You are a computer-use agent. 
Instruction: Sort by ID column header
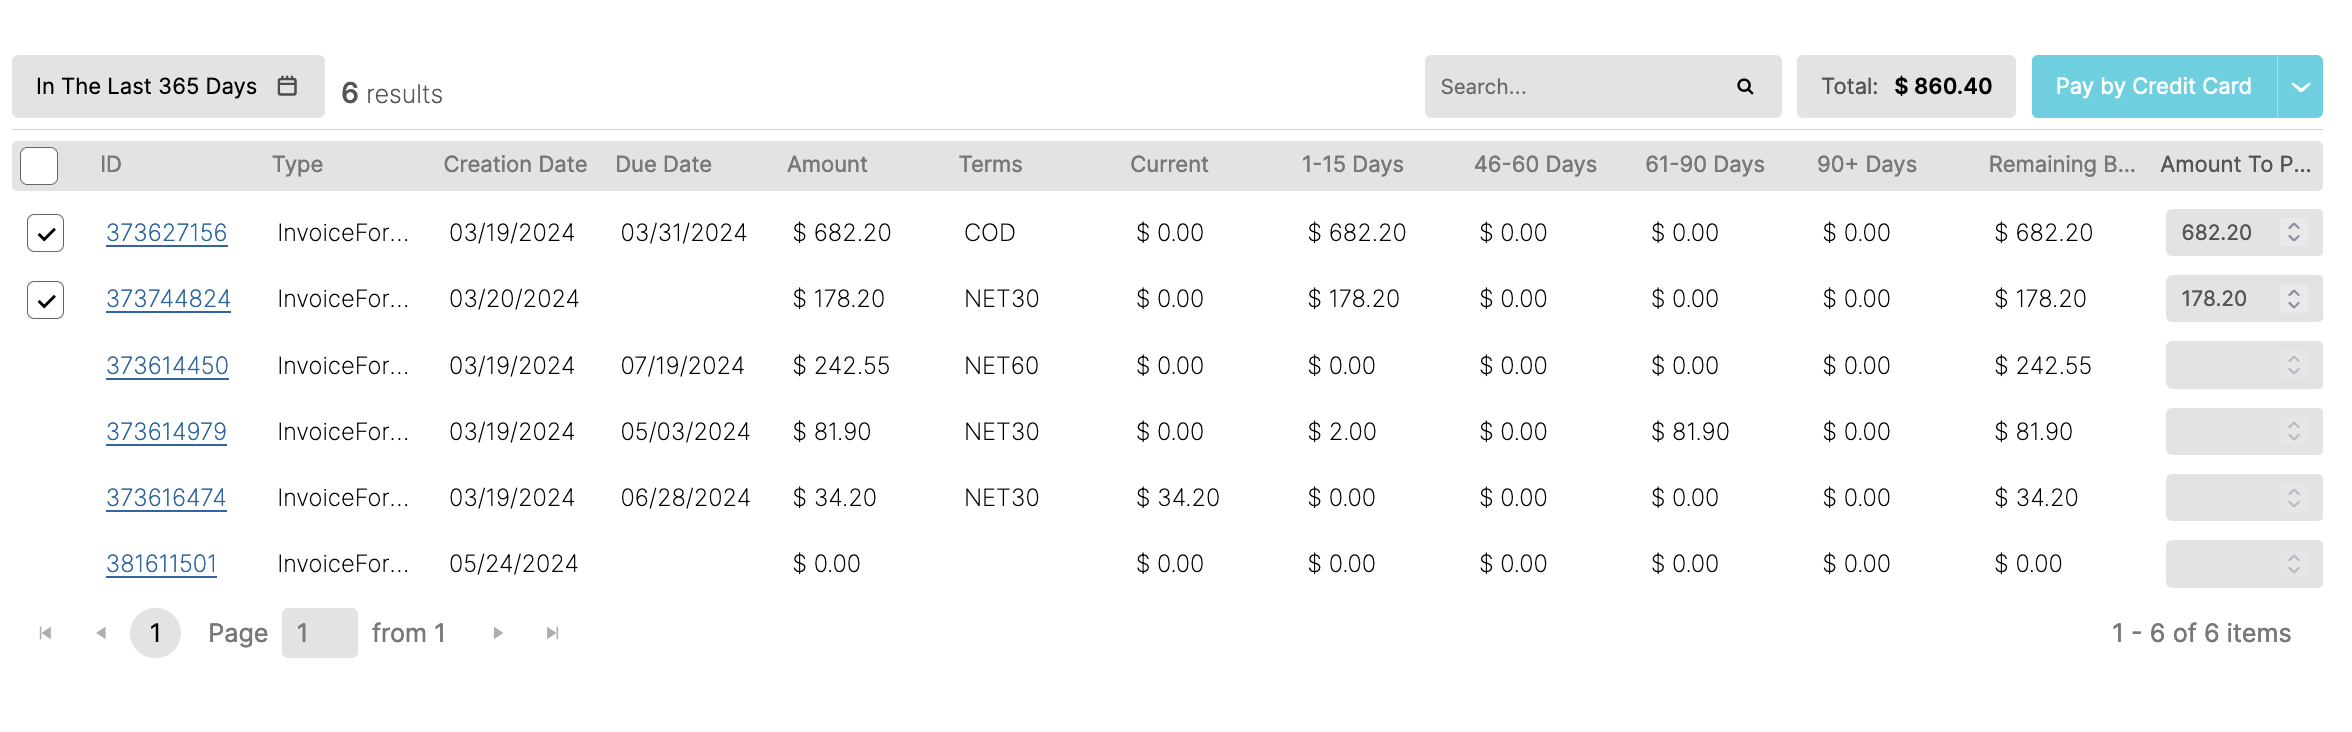(x=110, y=165)
